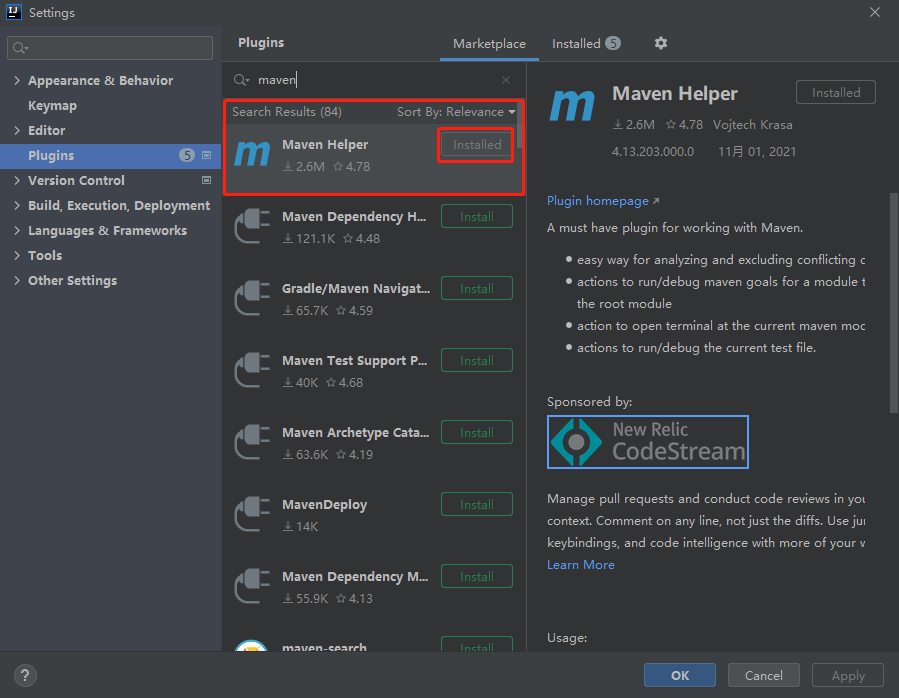Click the Vojtech Krasa vendor name
Image resolution: width=899 pixels, height=698 pixels.
[752, 124]
